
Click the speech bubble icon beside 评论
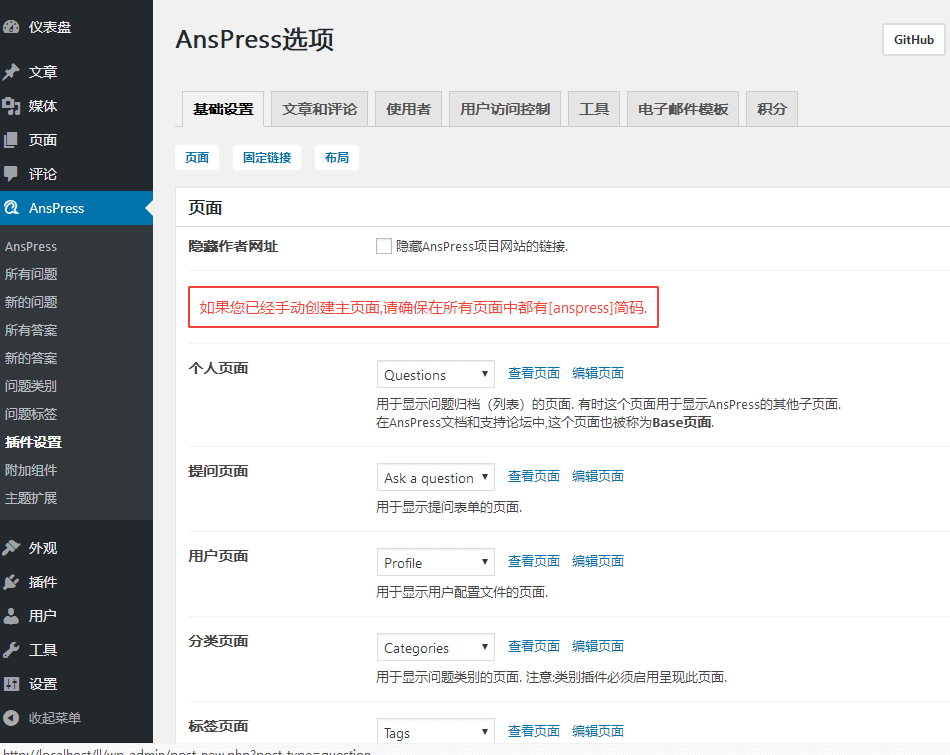tap(12, 174)
